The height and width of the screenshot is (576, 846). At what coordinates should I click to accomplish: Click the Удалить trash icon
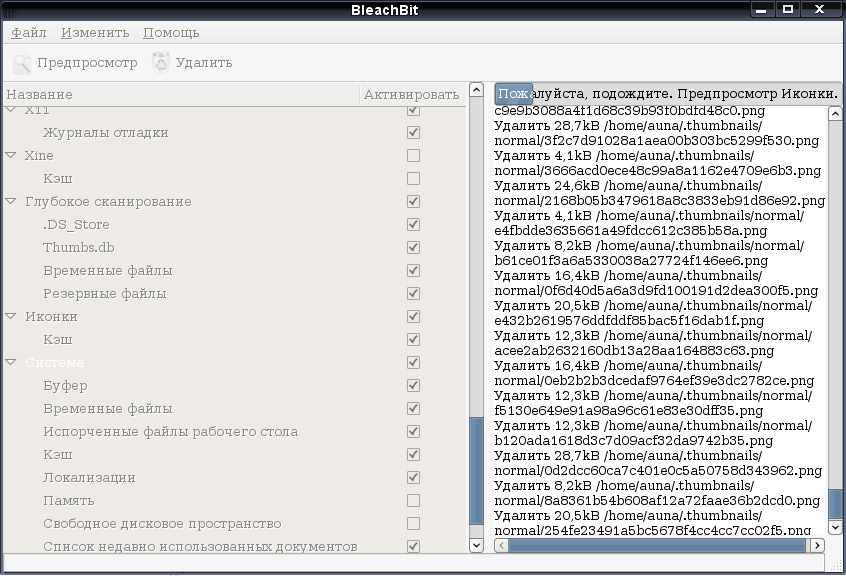coord(160,63)
